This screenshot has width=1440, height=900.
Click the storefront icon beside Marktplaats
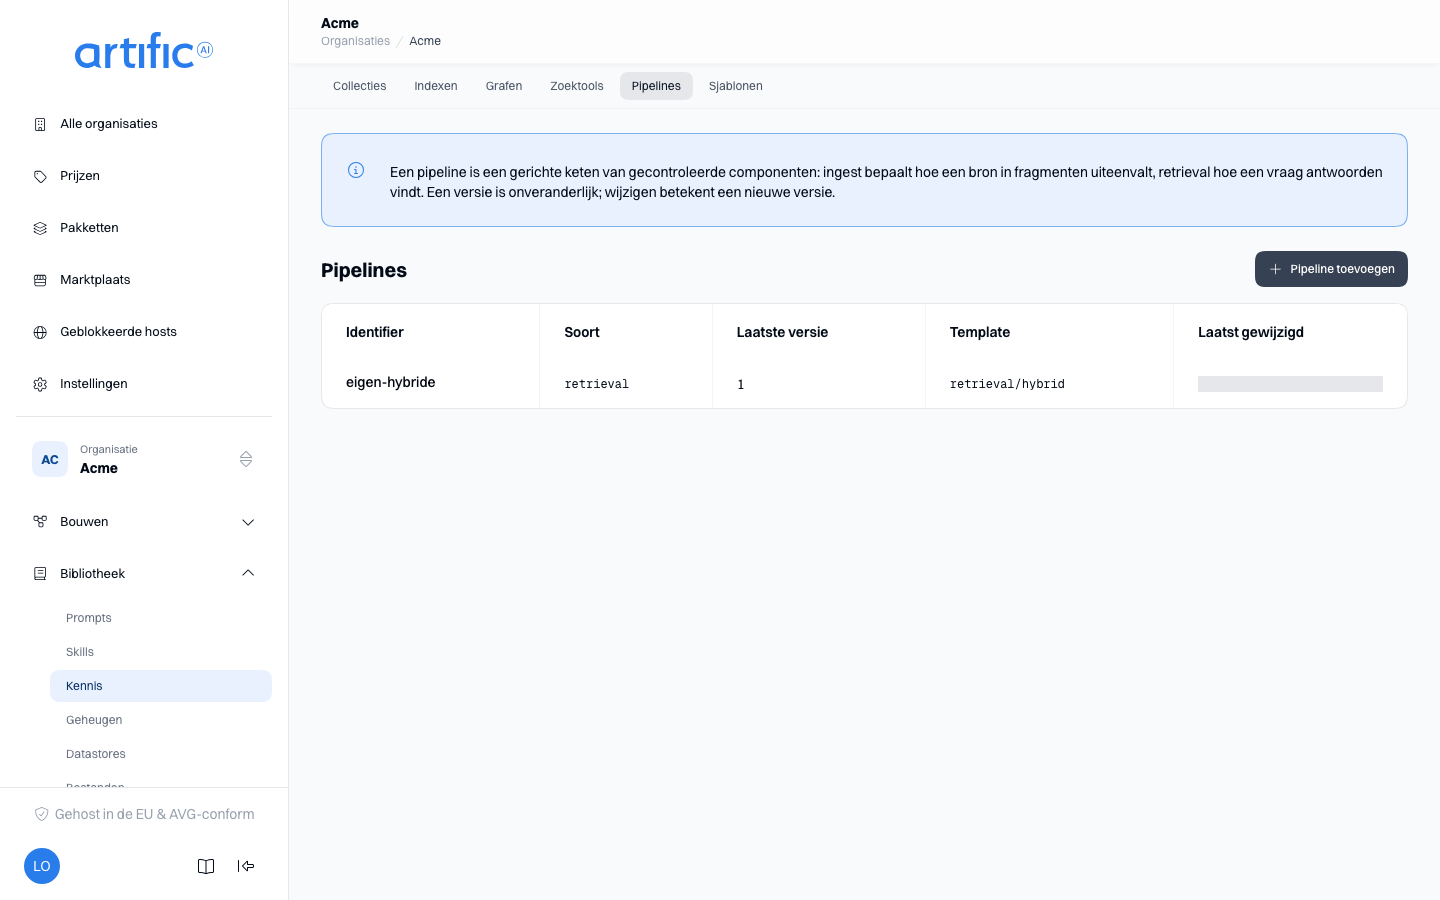(x=40, y=280)
